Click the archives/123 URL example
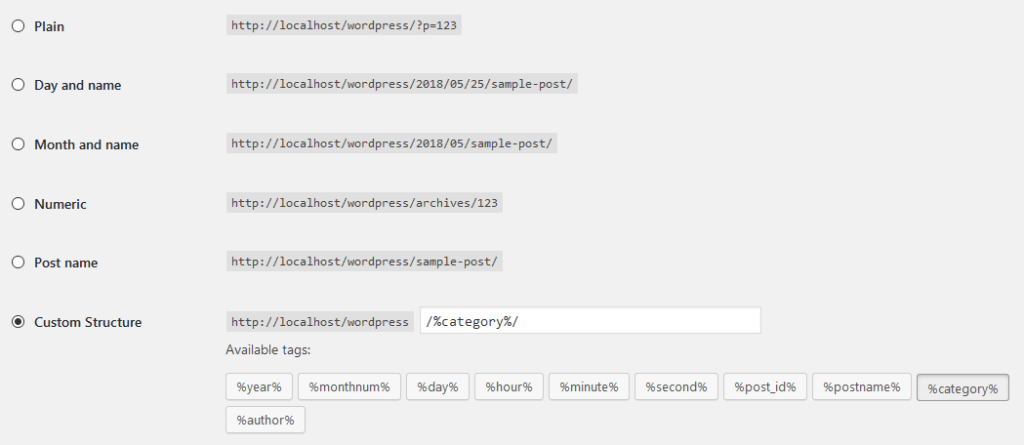1024x445 pixels. click(x=364, y=203)
